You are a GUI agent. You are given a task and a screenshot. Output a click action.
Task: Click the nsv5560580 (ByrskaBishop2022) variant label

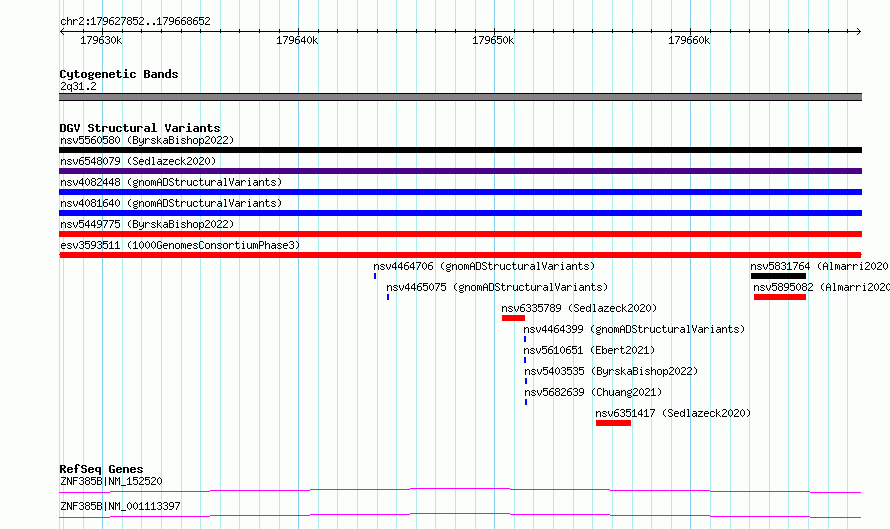point(147,140)
